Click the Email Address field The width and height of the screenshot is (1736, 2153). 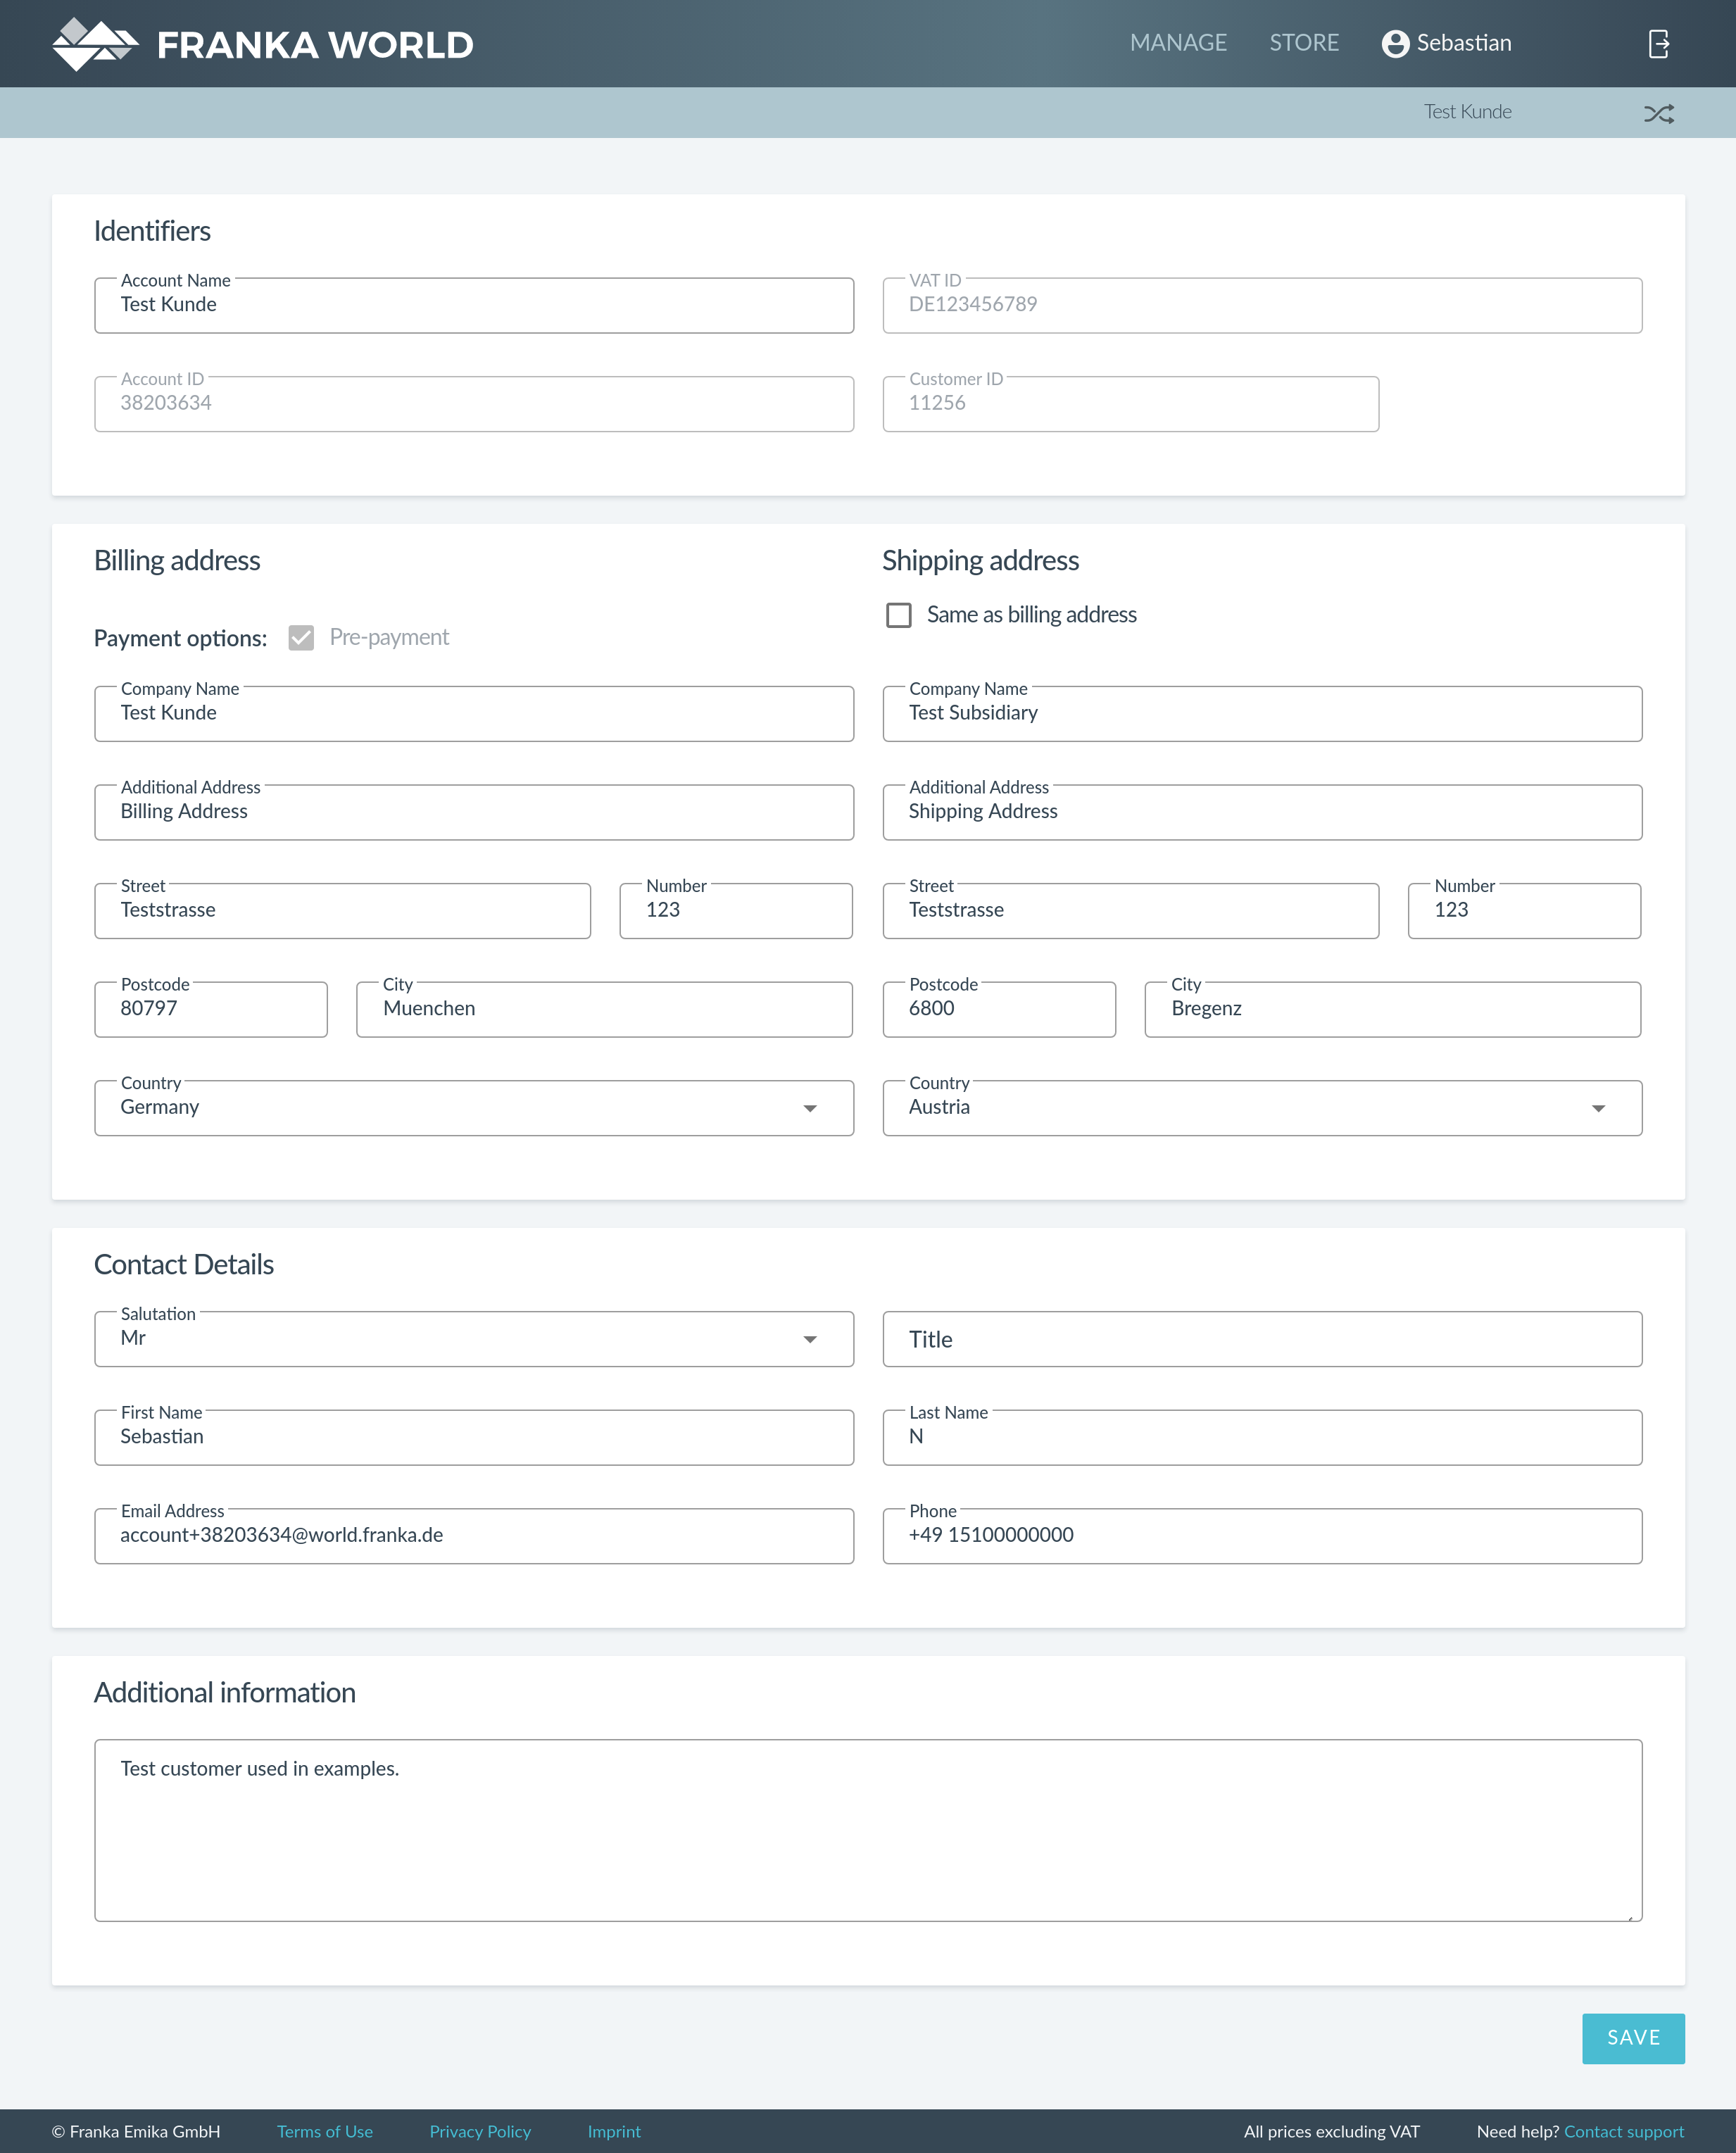474,1536
